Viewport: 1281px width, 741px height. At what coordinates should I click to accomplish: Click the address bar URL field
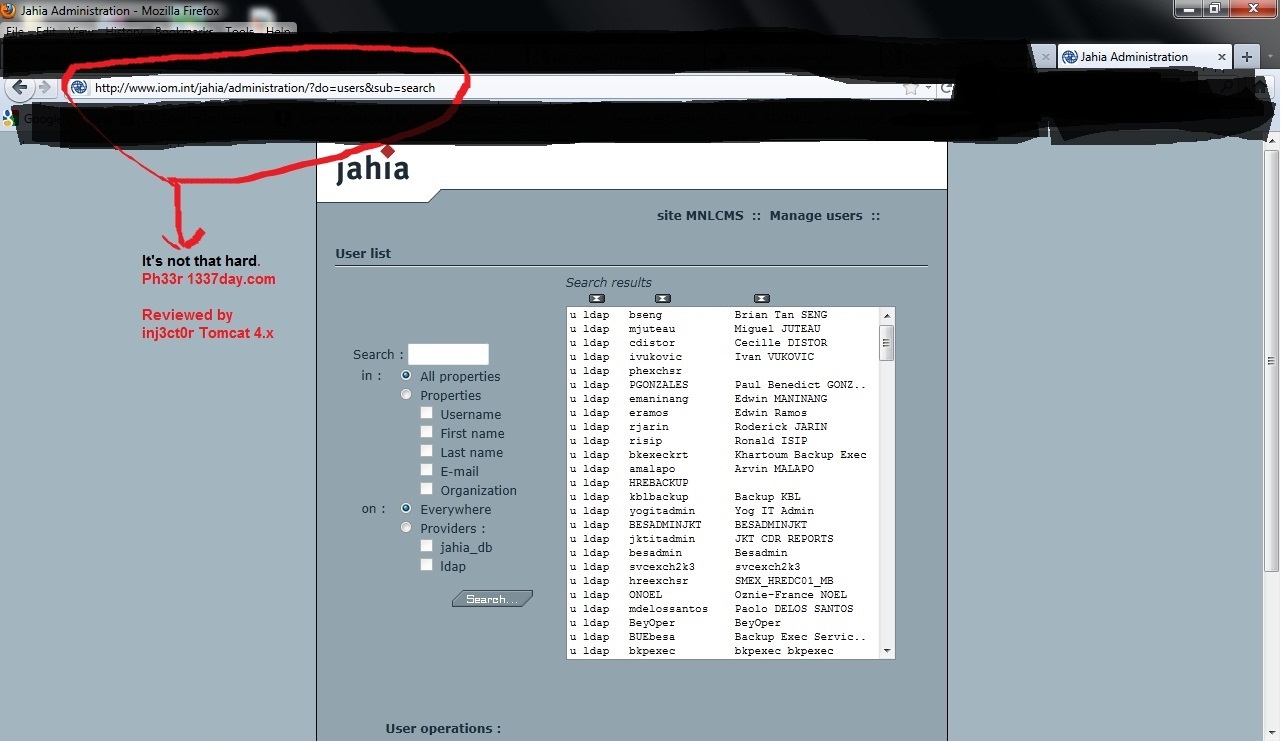point(495,88)
